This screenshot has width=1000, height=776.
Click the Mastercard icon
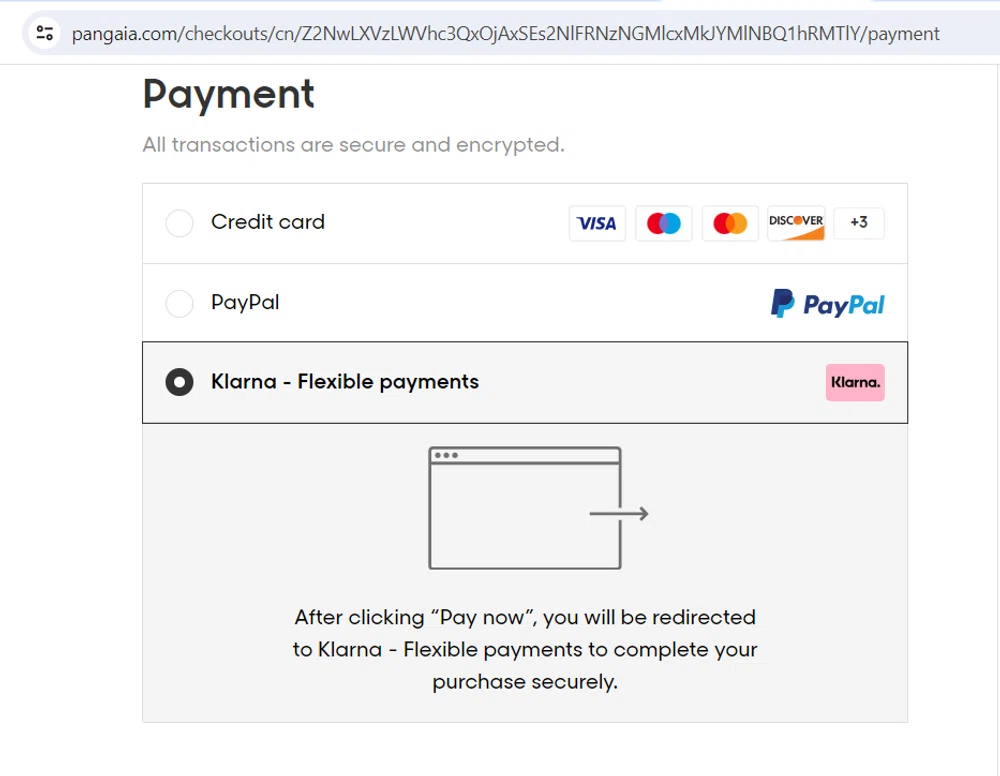pyautogui.click(x=729, y=223)
